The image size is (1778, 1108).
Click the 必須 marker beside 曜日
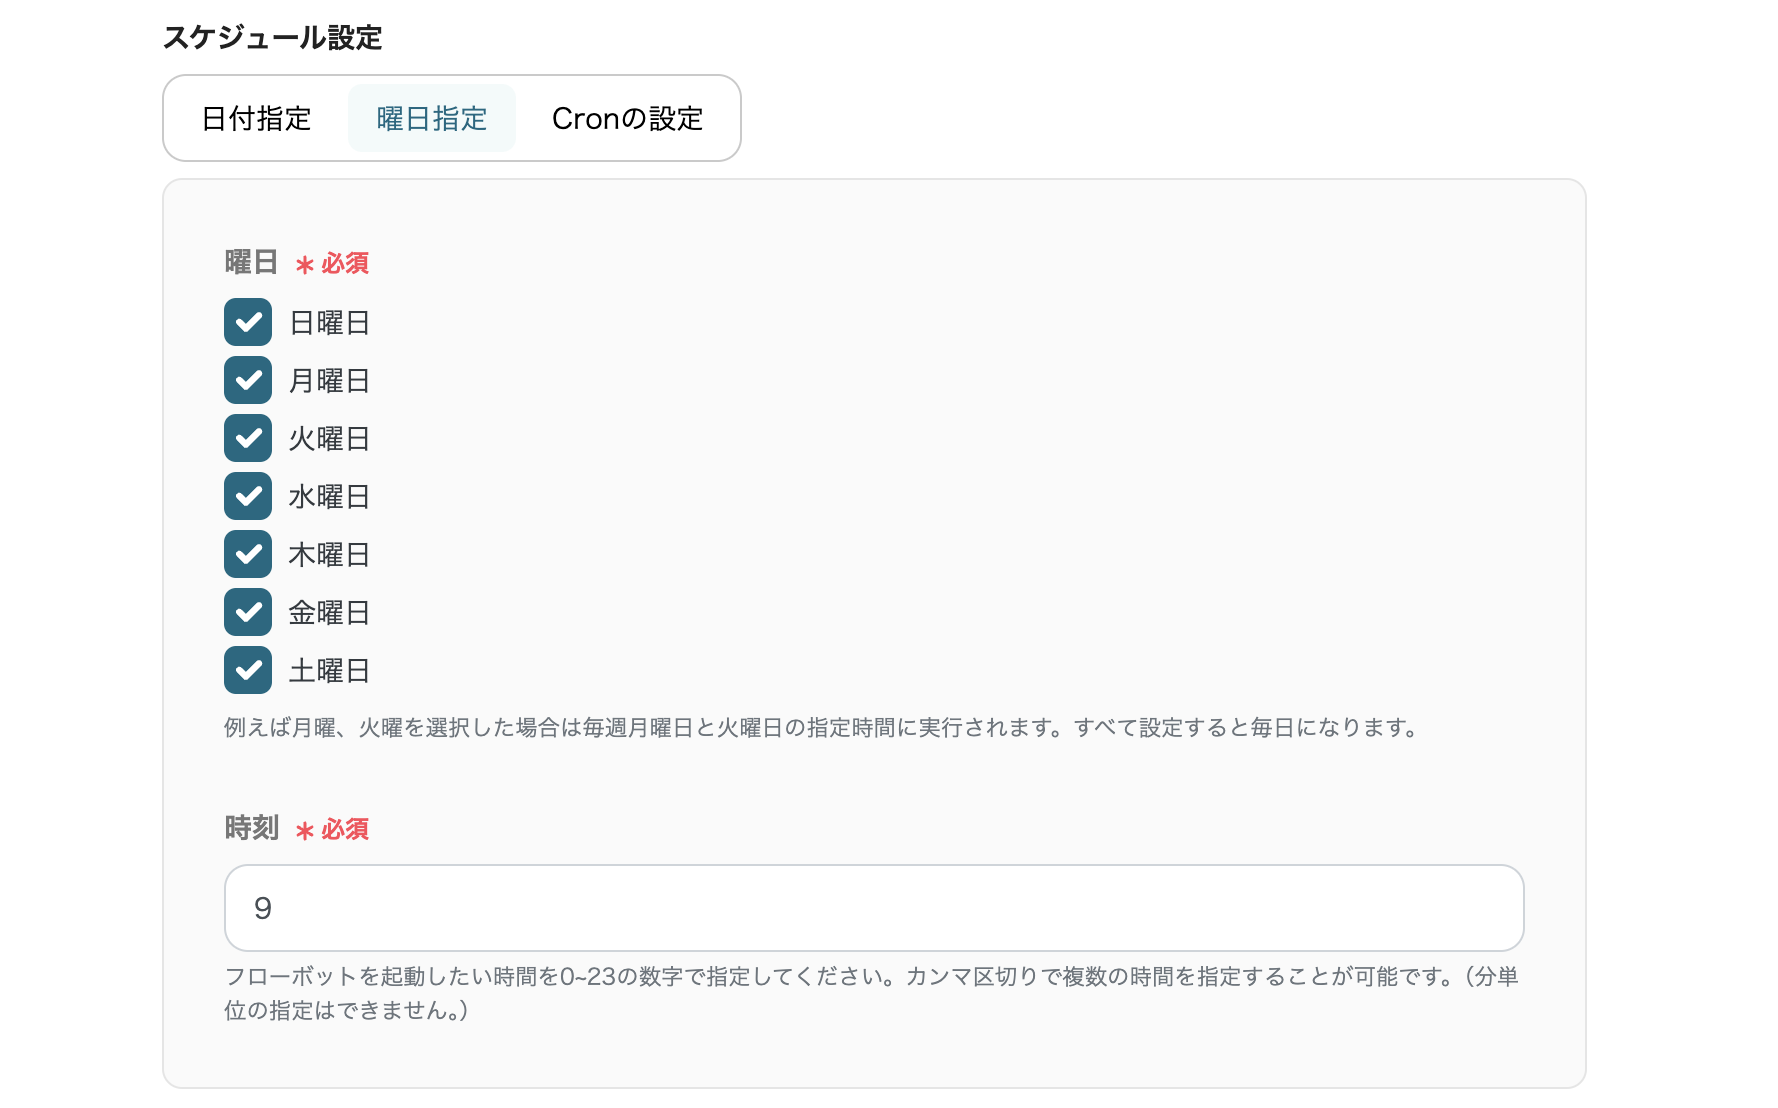pyautogui.click(x=333, y=264)
